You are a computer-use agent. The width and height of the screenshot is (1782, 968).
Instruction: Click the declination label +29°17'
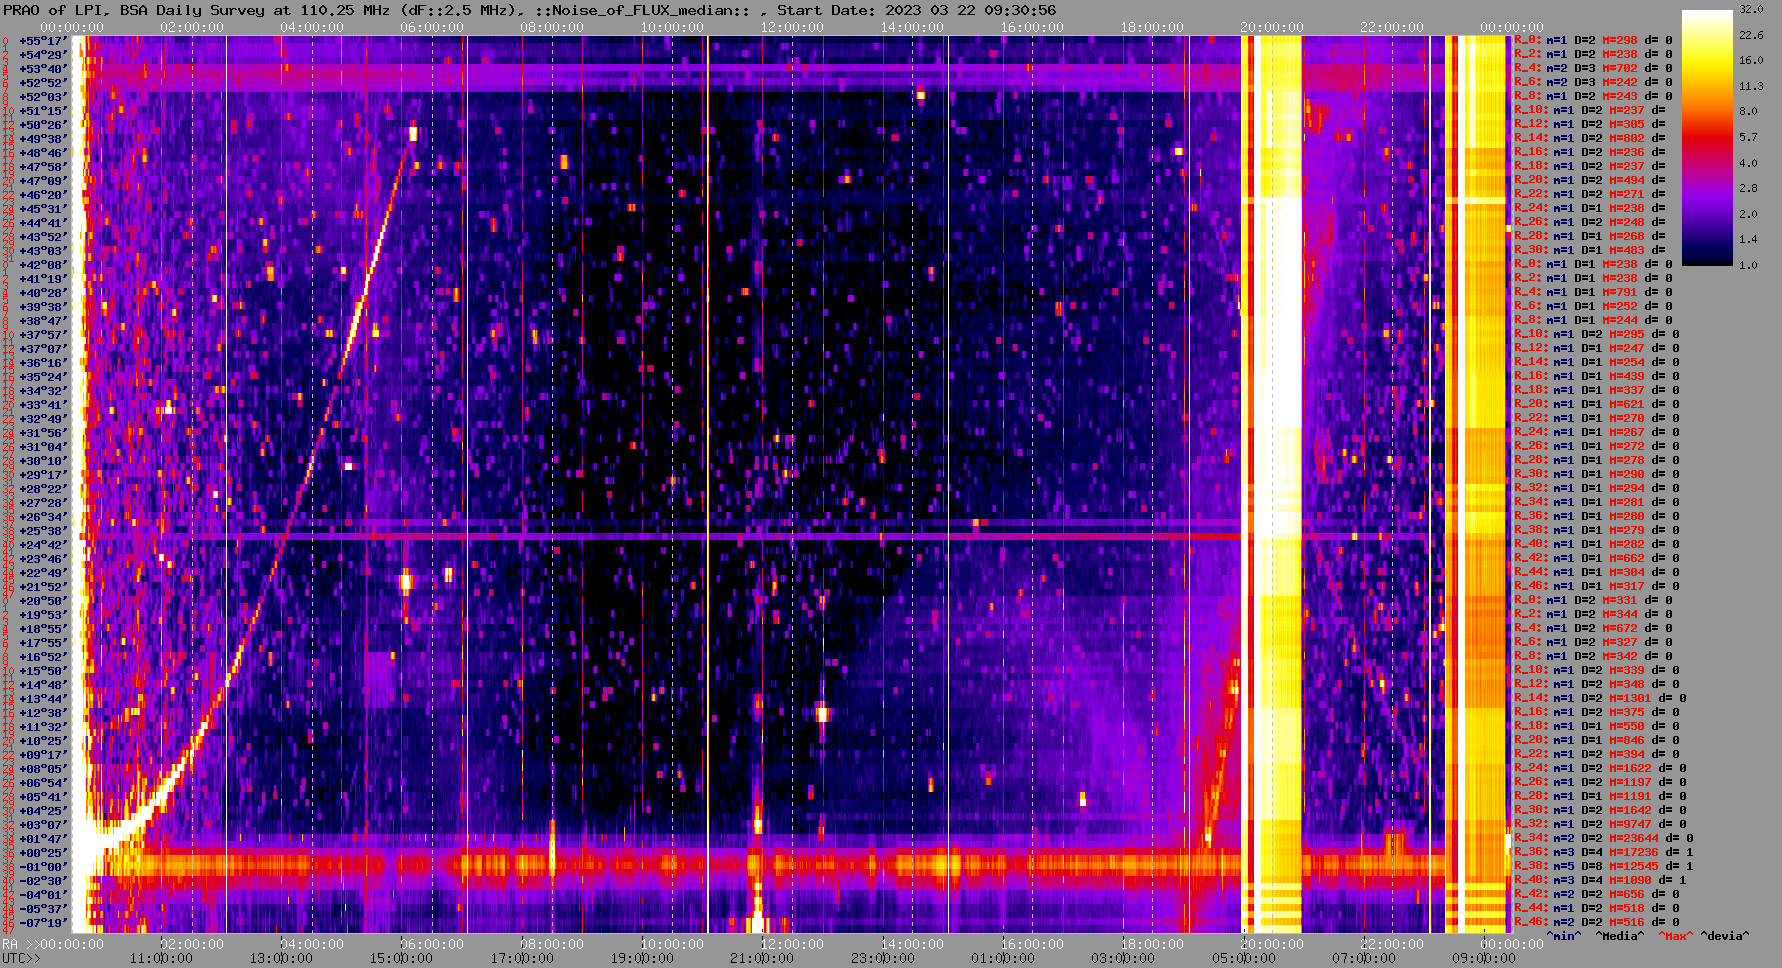(43, 475)
